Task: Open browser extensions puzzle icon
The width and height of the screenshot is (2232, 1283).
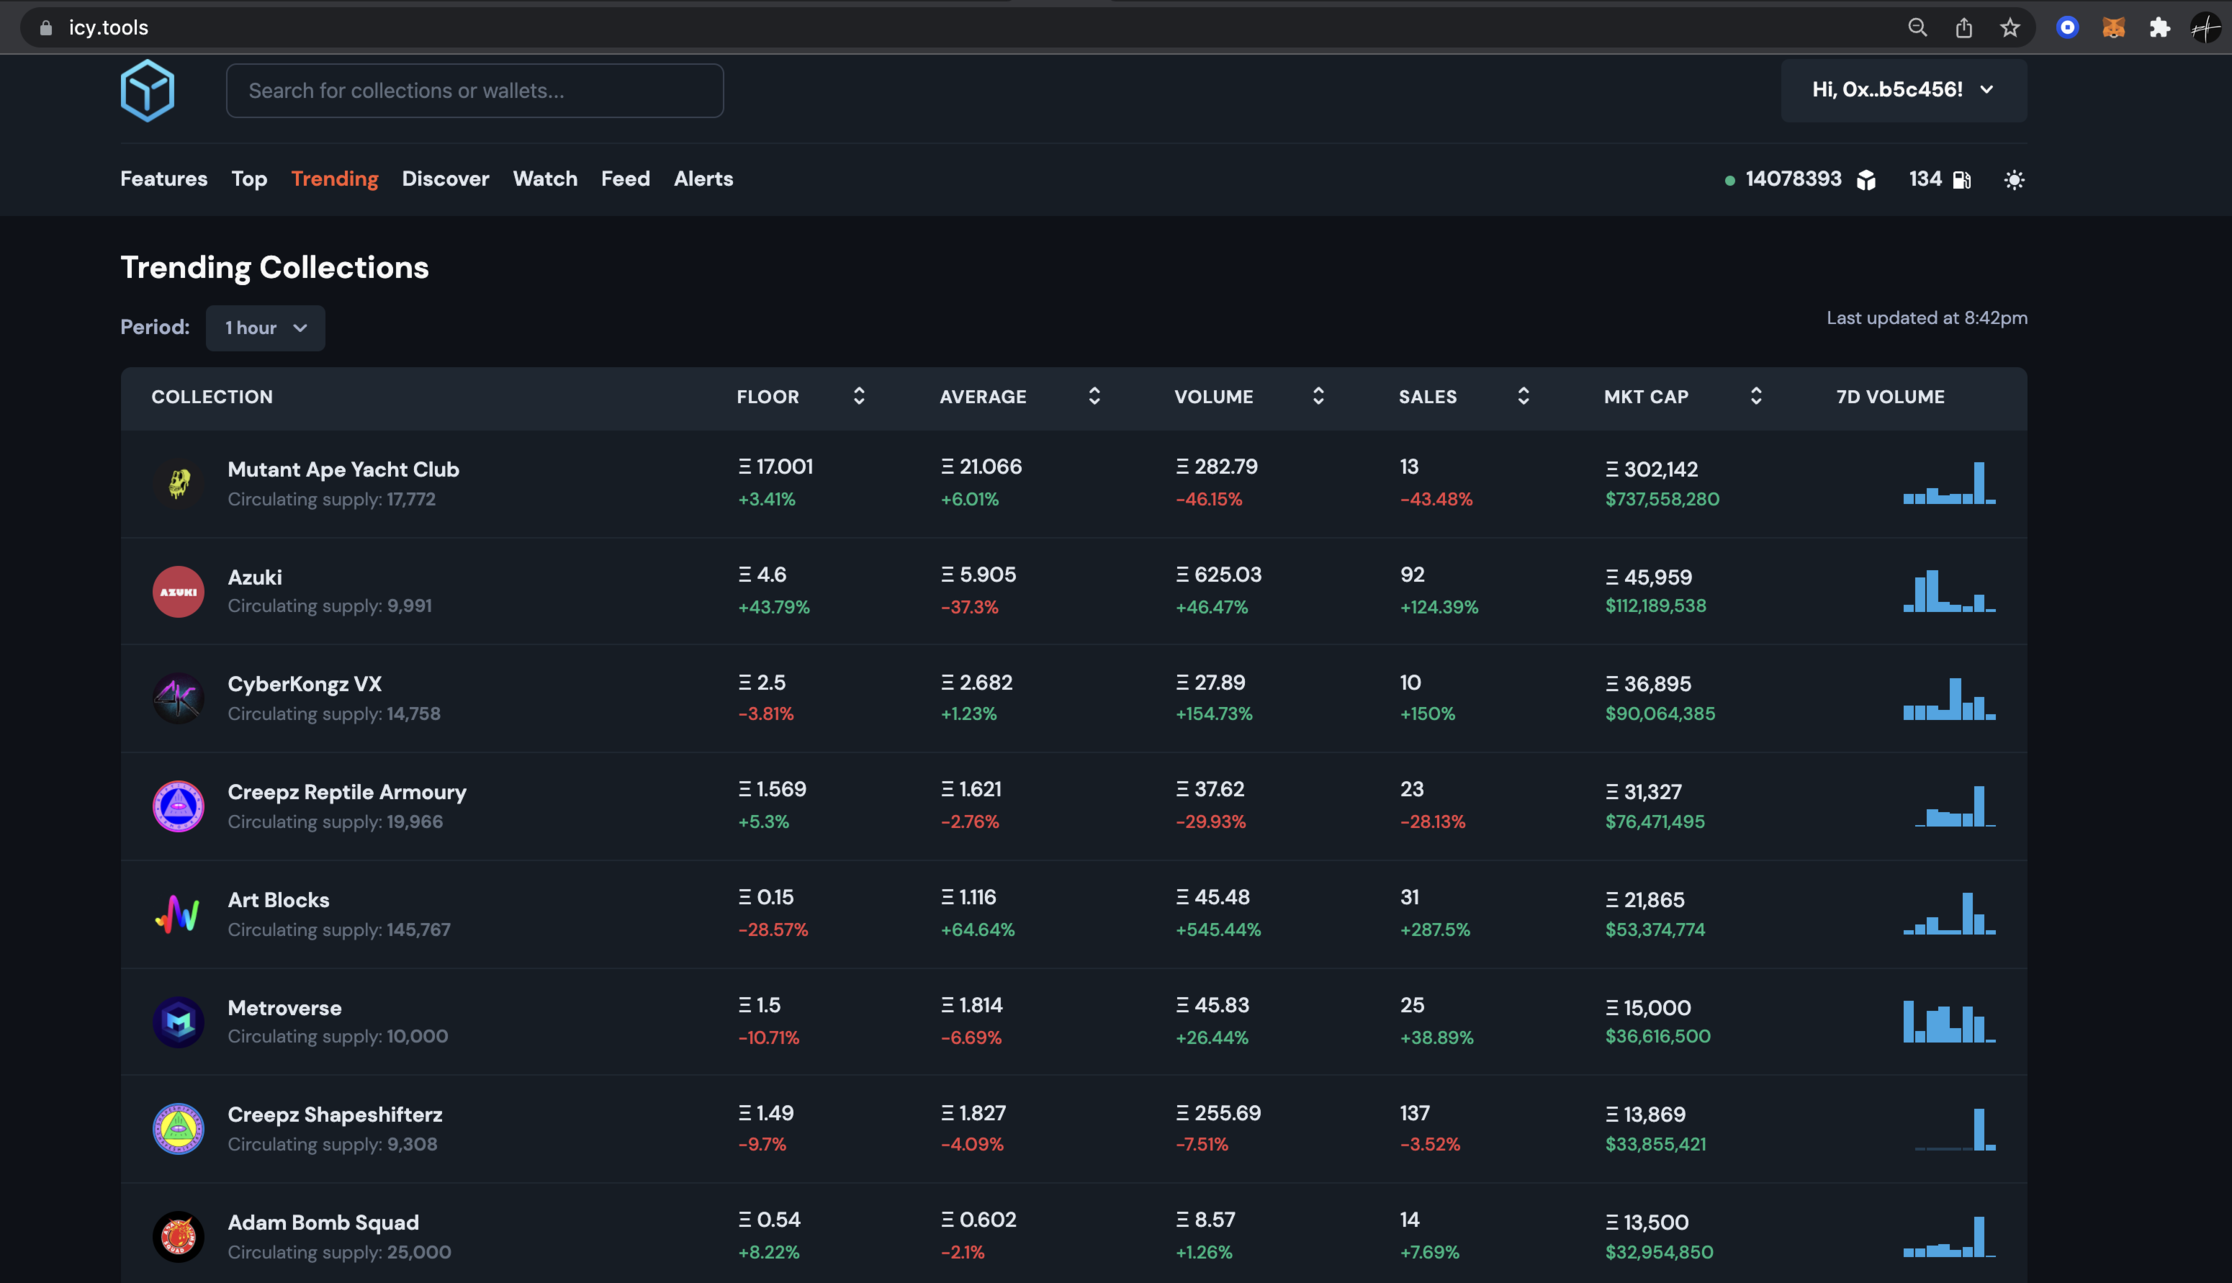Action: pyautogui.click(x=2160, y=28)
